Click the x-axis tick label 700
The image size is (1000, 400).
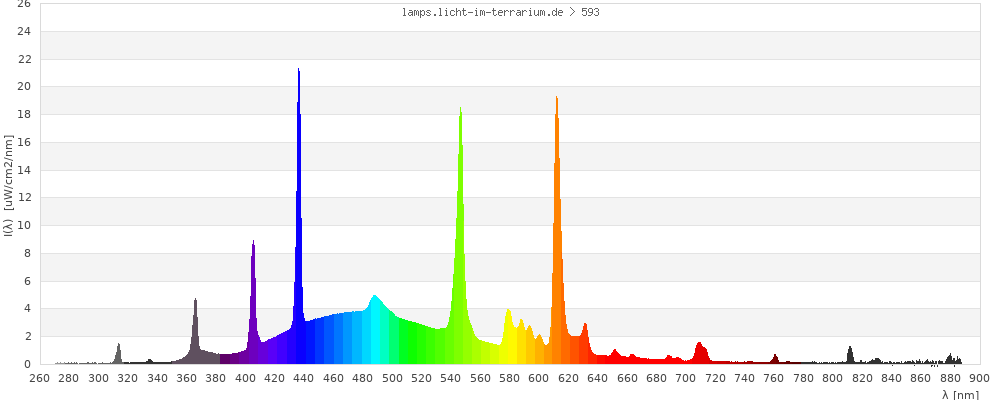pyautogui.click(x=686, y=378)
